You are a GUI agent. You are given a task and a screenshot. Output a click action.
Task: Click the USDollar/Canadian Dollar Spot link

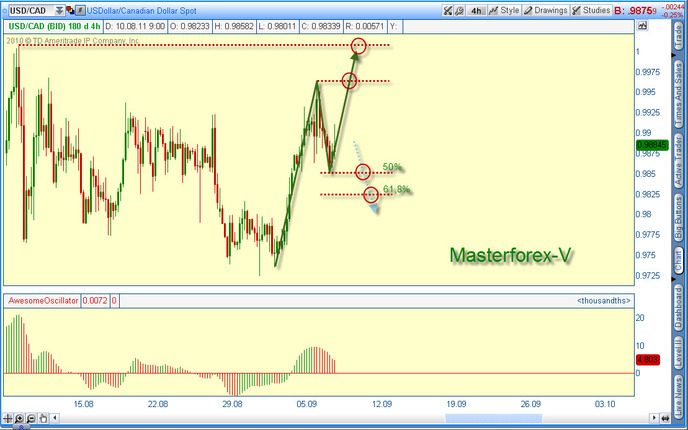pos(141,11)
